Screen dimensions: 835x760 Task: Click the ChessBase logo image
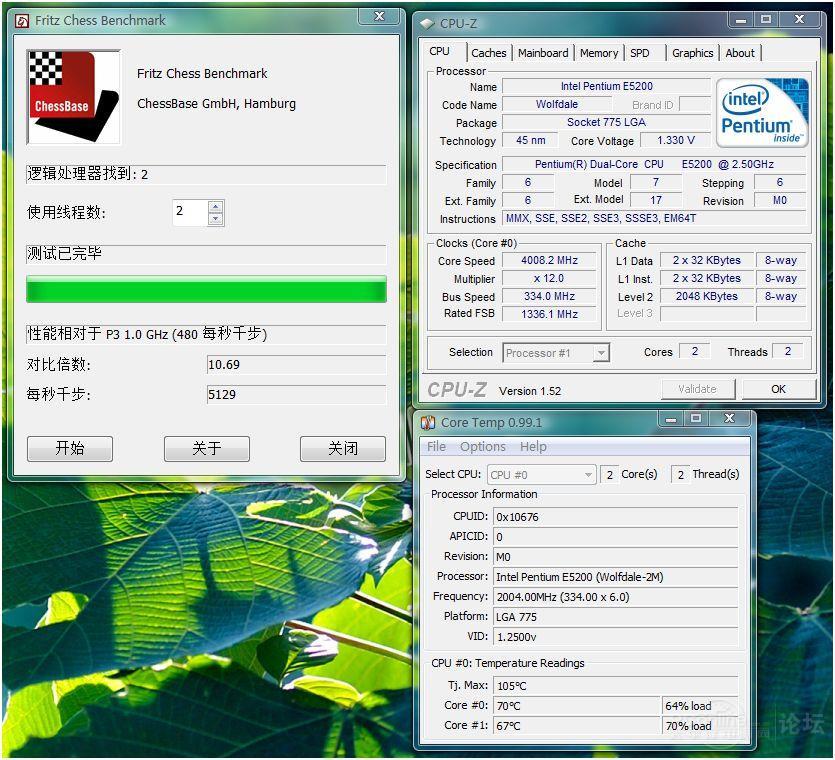pyautogui.click(x=73, y=97)
